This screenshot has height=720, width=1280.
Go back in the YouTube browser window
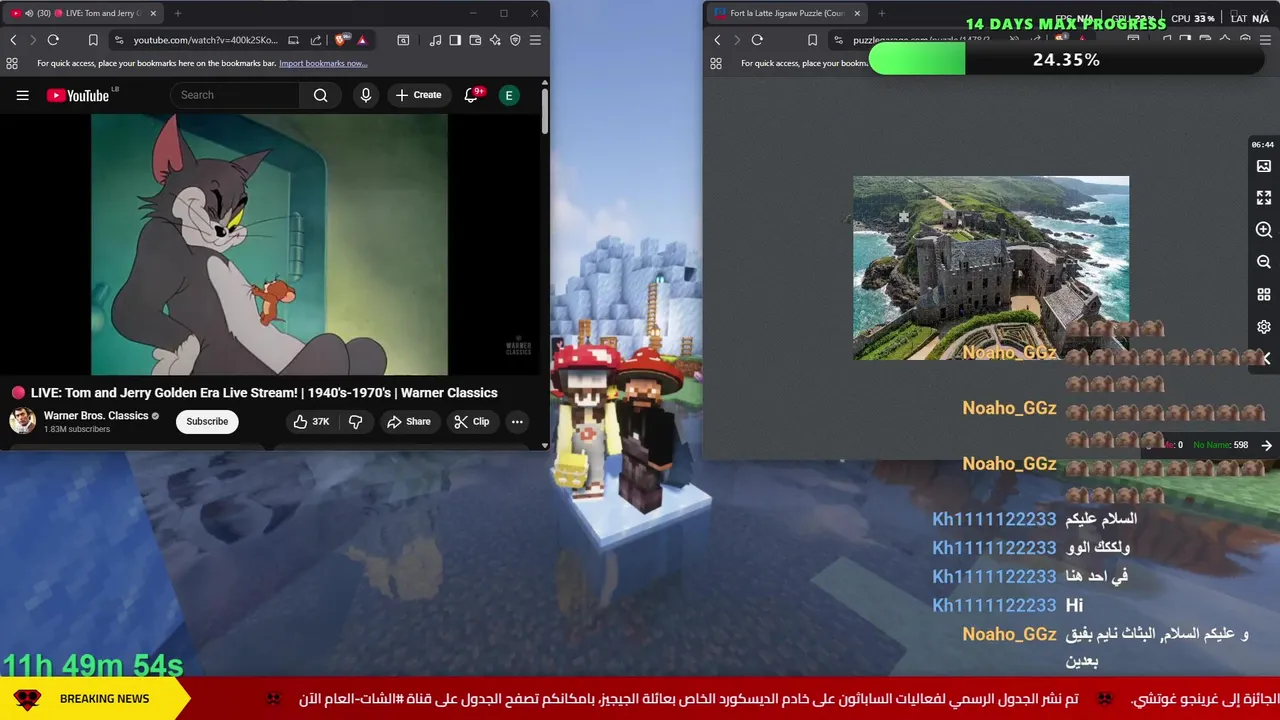click(13, 40)
